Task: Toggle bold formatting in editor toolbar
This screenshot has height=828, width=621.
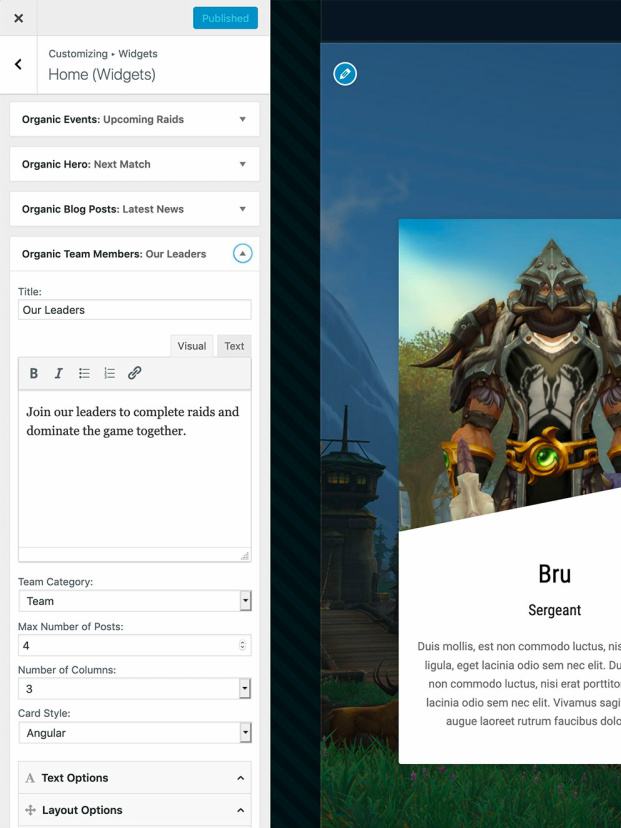Action: pos(34,373)
